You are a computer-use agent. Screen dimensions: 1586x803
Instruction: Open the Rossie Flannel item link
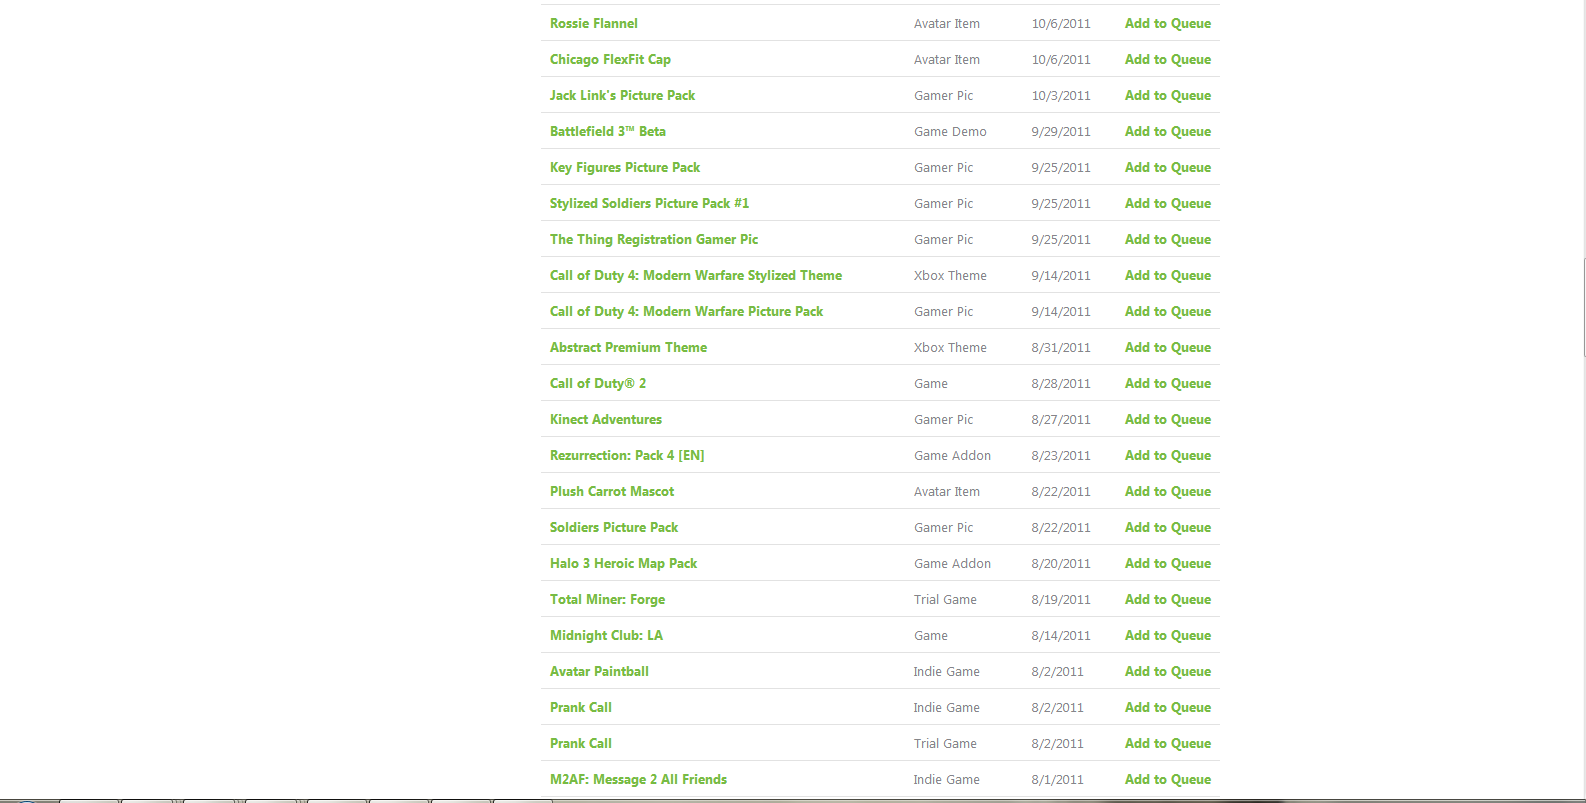click(593, 23)
